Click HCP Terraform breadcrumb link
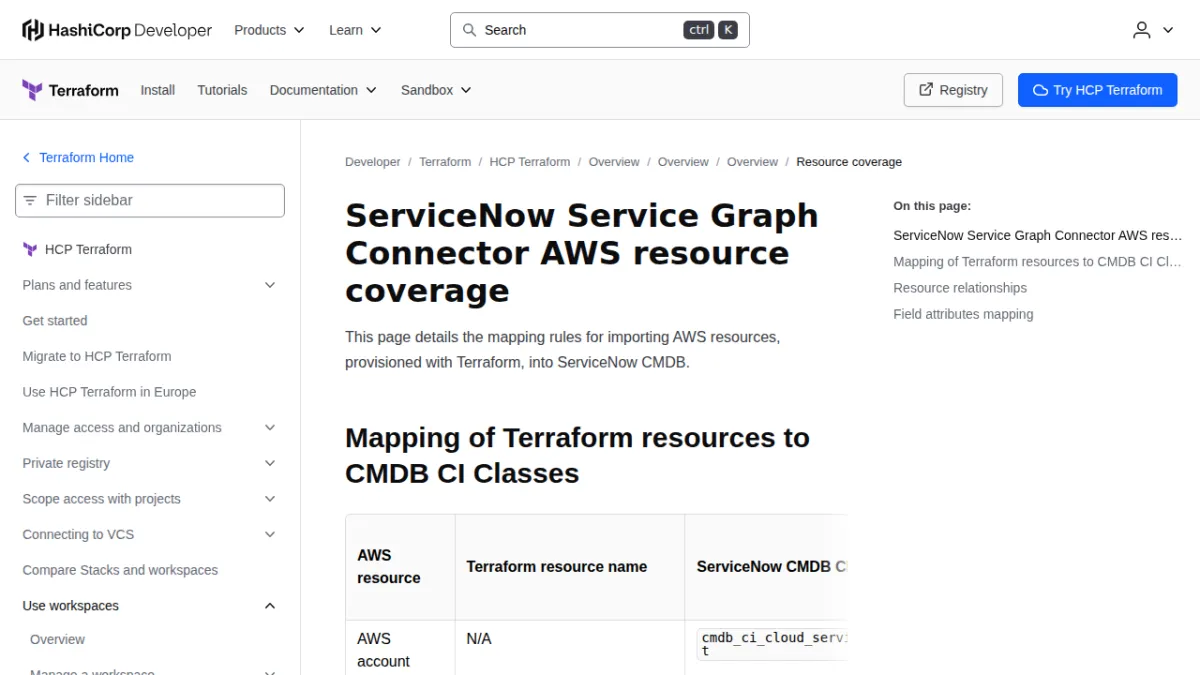This screenshot has width=1200, height=675. click(x=530, y=162)
